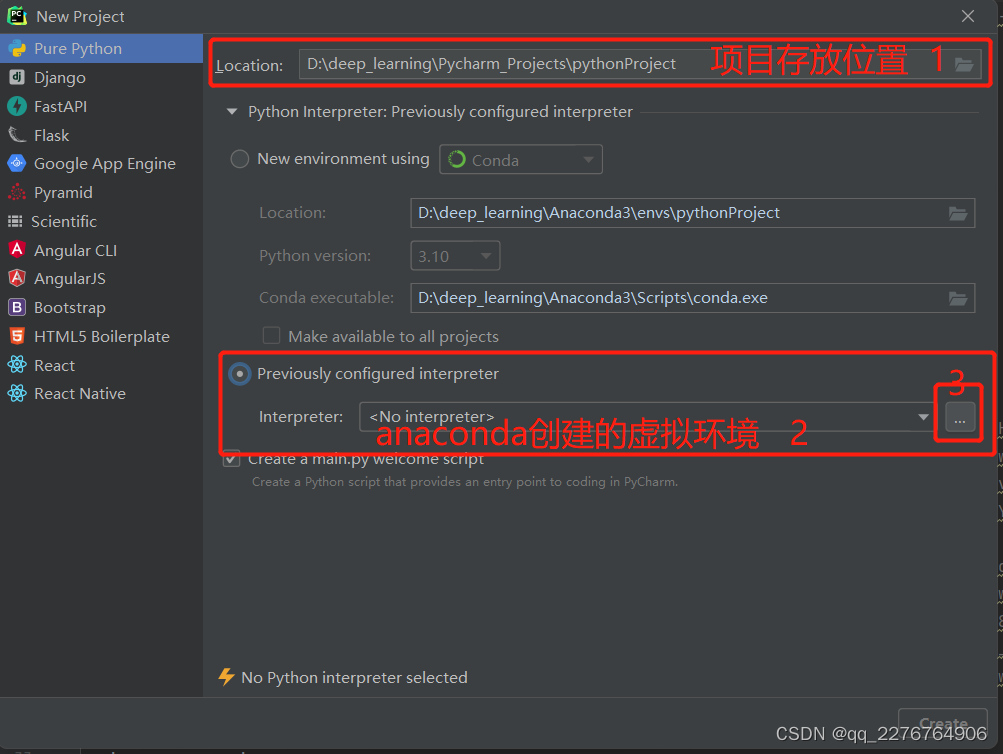Click the Pure Python project type icon

(17, 49)
